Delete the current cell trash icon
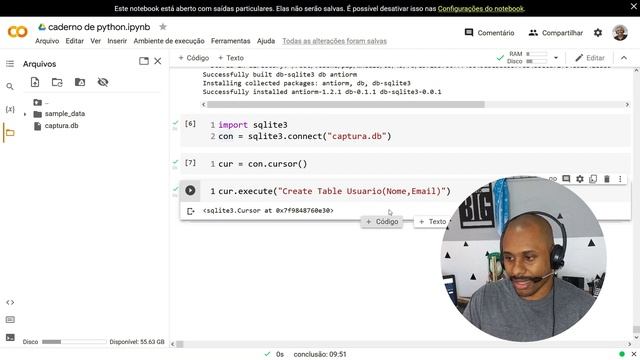The image size is (640, 360). click(607, 179)
